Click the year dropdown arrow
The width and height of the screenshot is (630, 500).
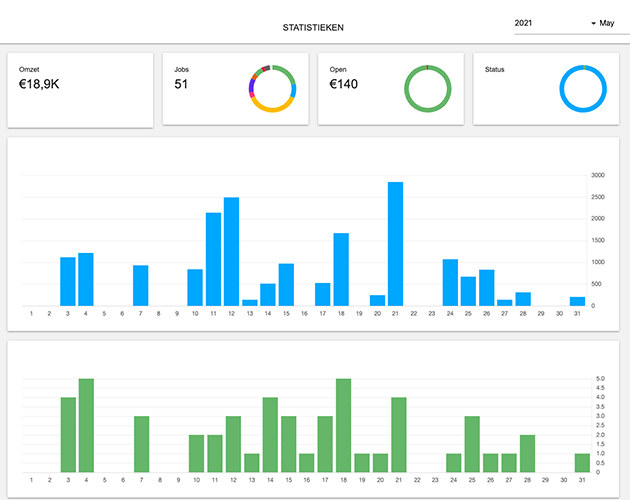point(593,23)
